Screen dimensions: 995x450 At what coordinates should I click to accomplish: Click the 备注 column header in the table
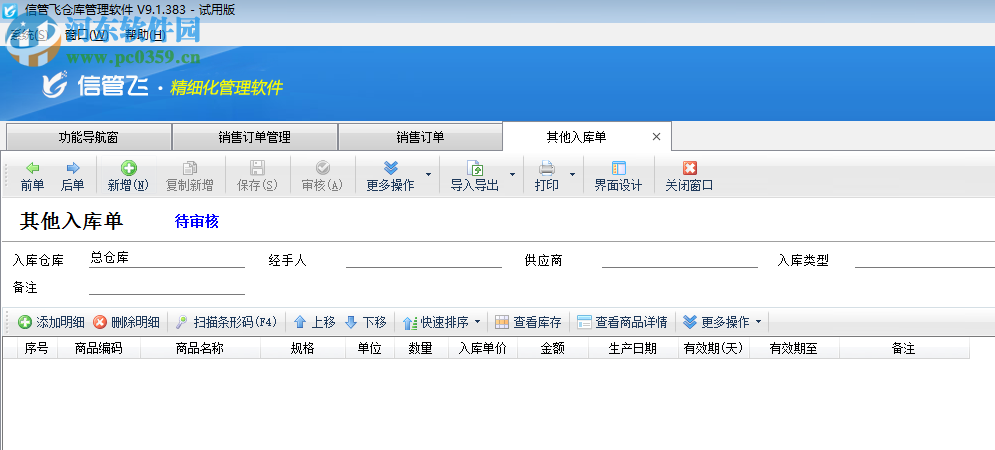[x=904, y=348]
